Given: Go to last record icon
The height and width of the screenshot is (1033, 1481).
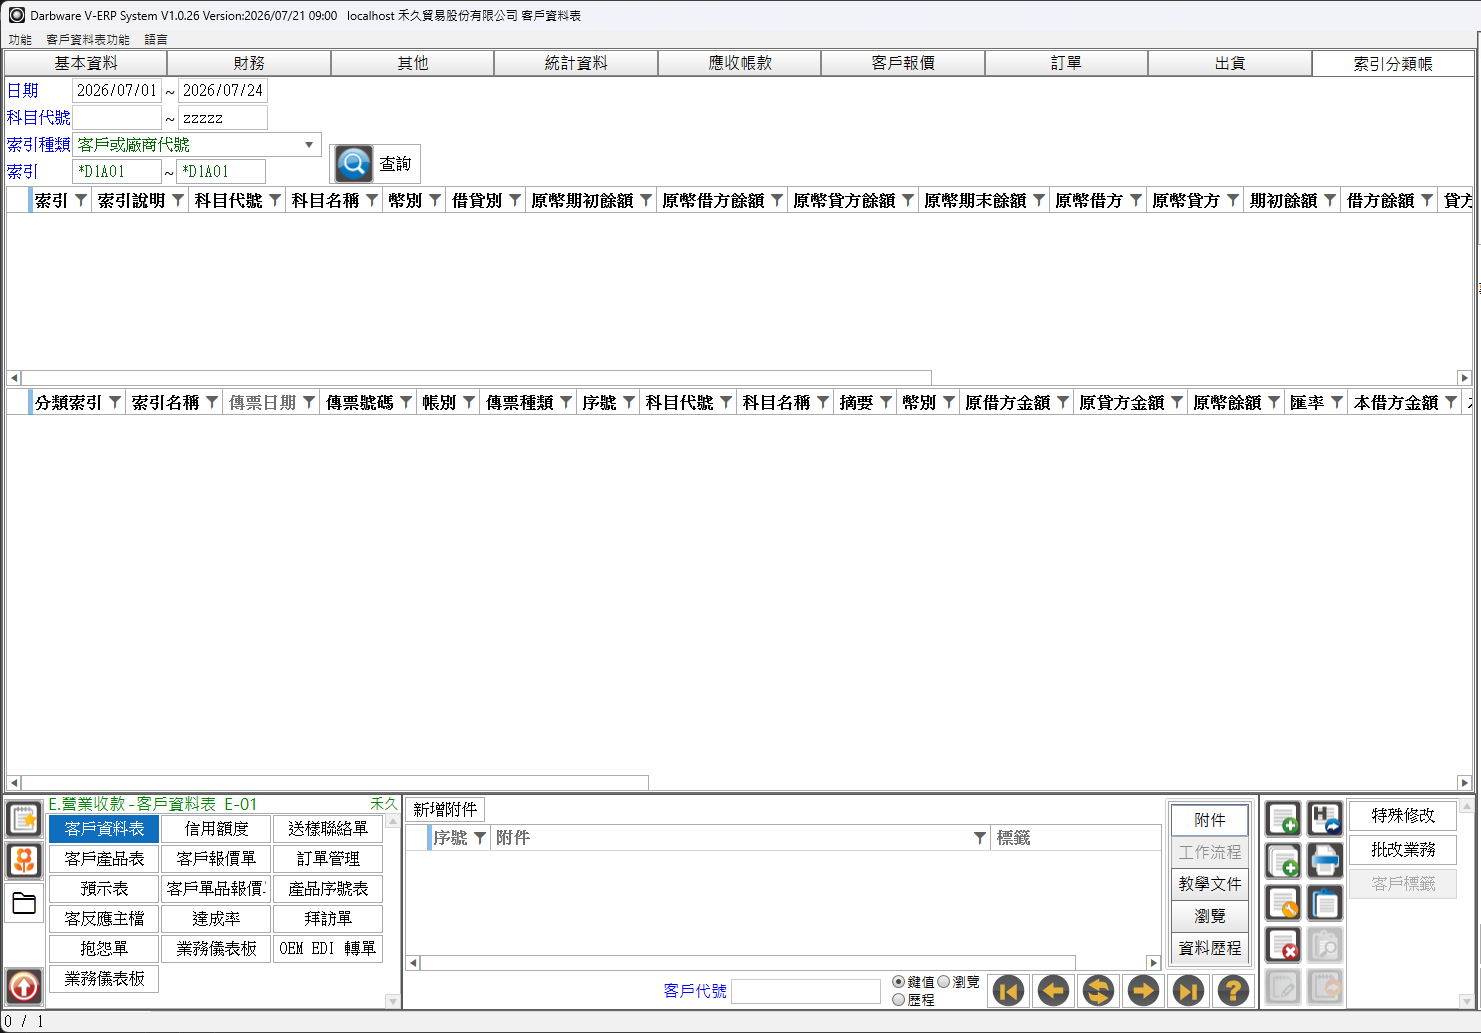Looking at the screenshot, I should [x=1188, y=991].
